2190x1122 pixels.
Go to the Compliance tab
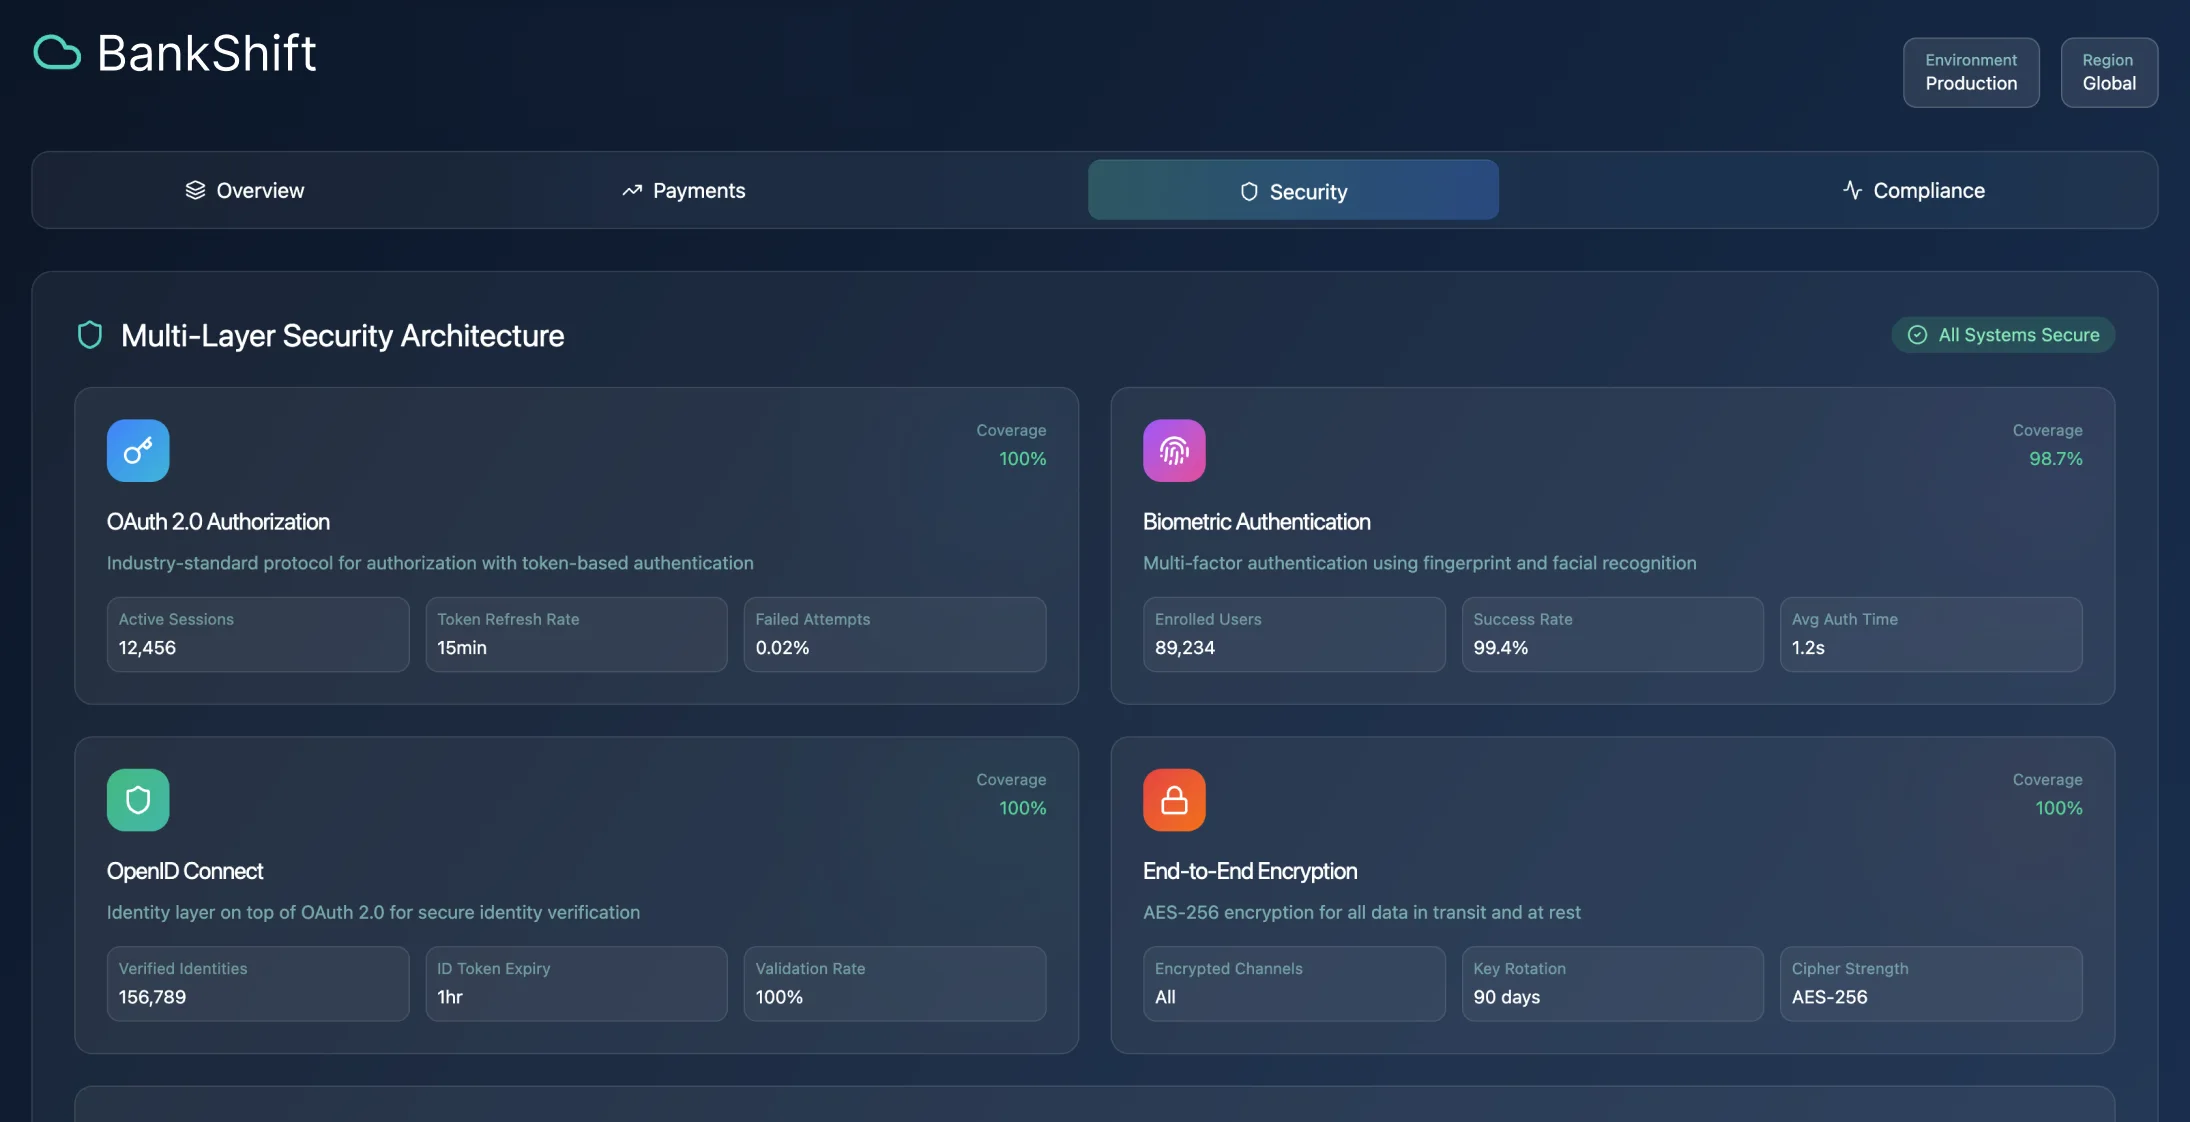[x=1913, y=190]
